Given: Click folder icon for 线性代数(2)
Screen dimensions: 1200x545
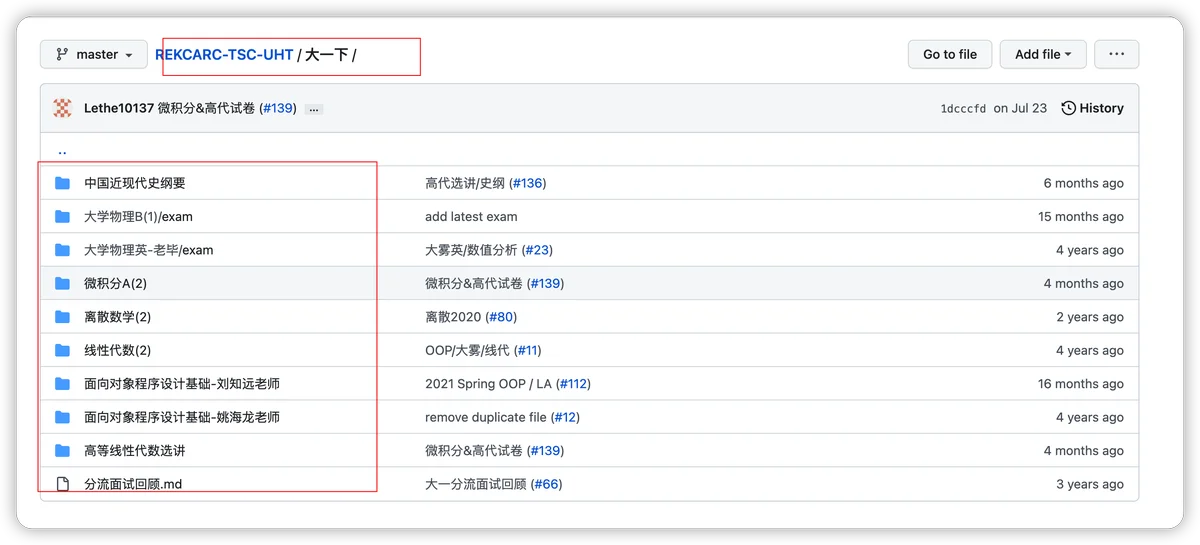Looking at the screenshot, I should (63, 350).
